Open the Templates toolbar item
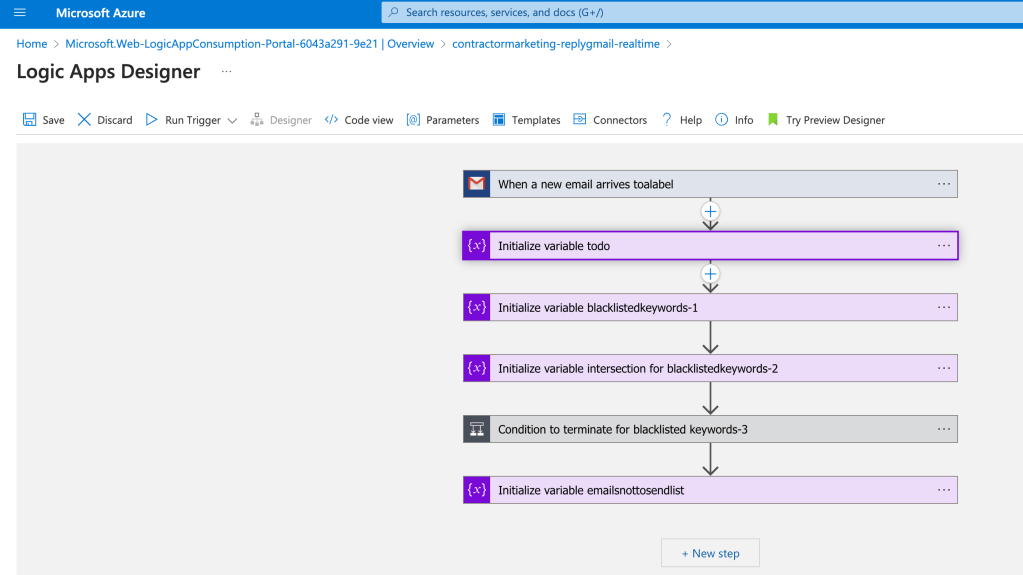 527,119
